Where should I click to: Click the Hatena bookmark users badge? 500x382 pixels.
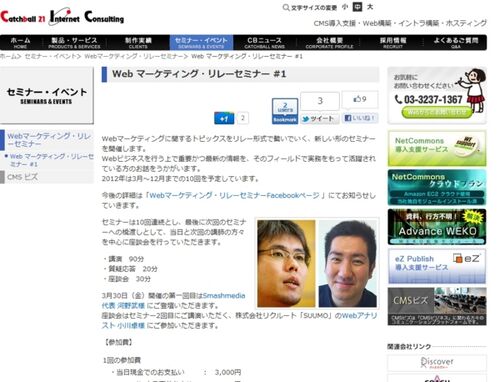pyautogui.click(x=285, y=111)
